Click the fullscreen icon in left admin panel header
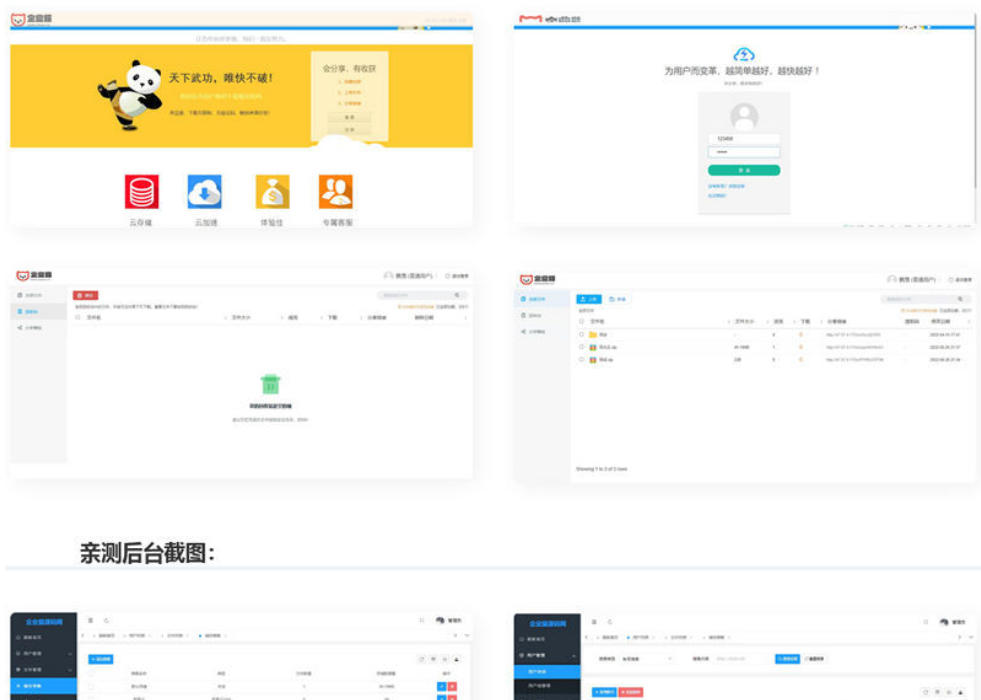Screen dimensions: 981x700 (x=422, y=621)
